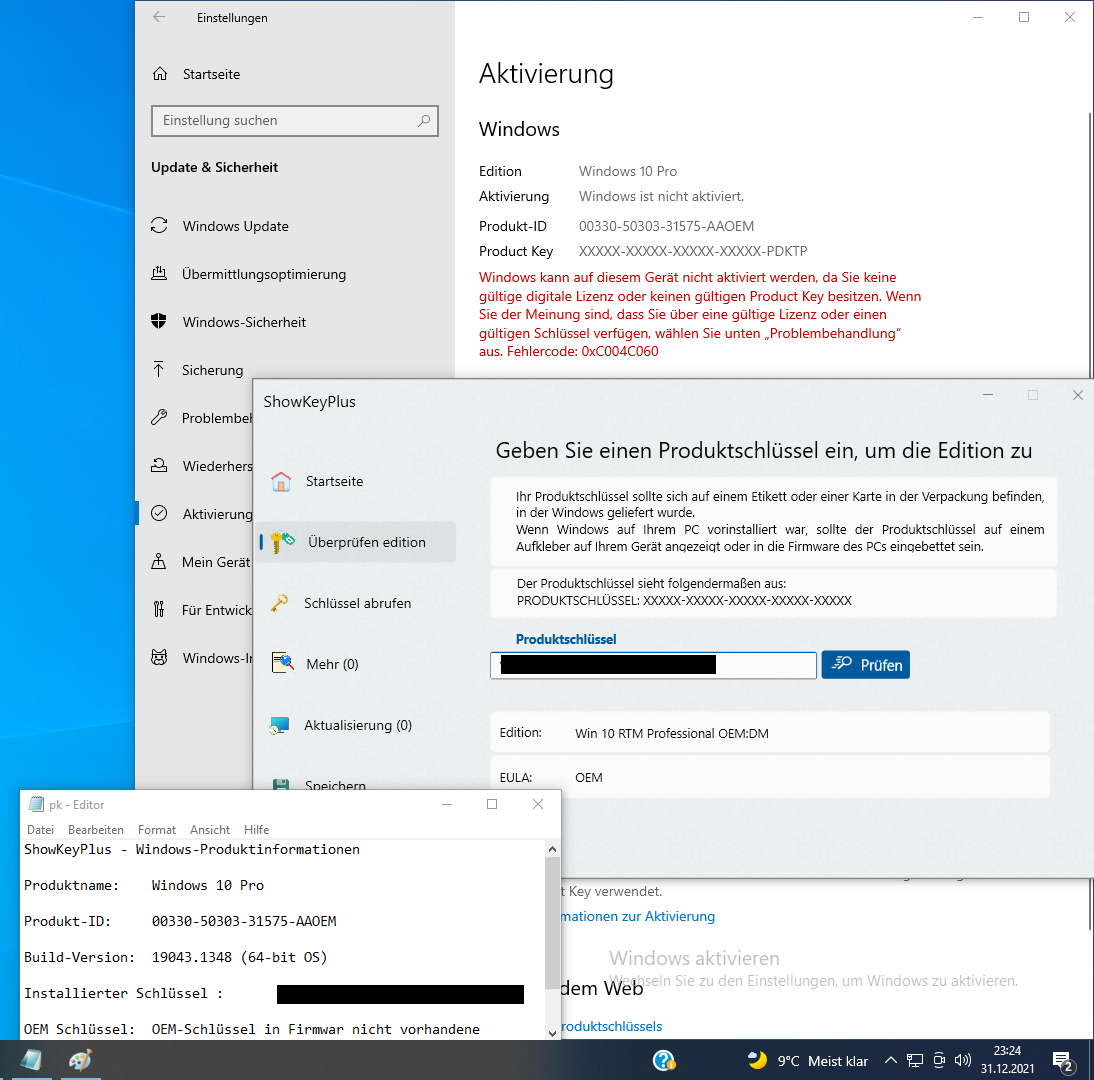Viewport: 1094px width, 1080px height.
Task: Open Ansicht menu in Editor
Action: click(x=210, y=830)
